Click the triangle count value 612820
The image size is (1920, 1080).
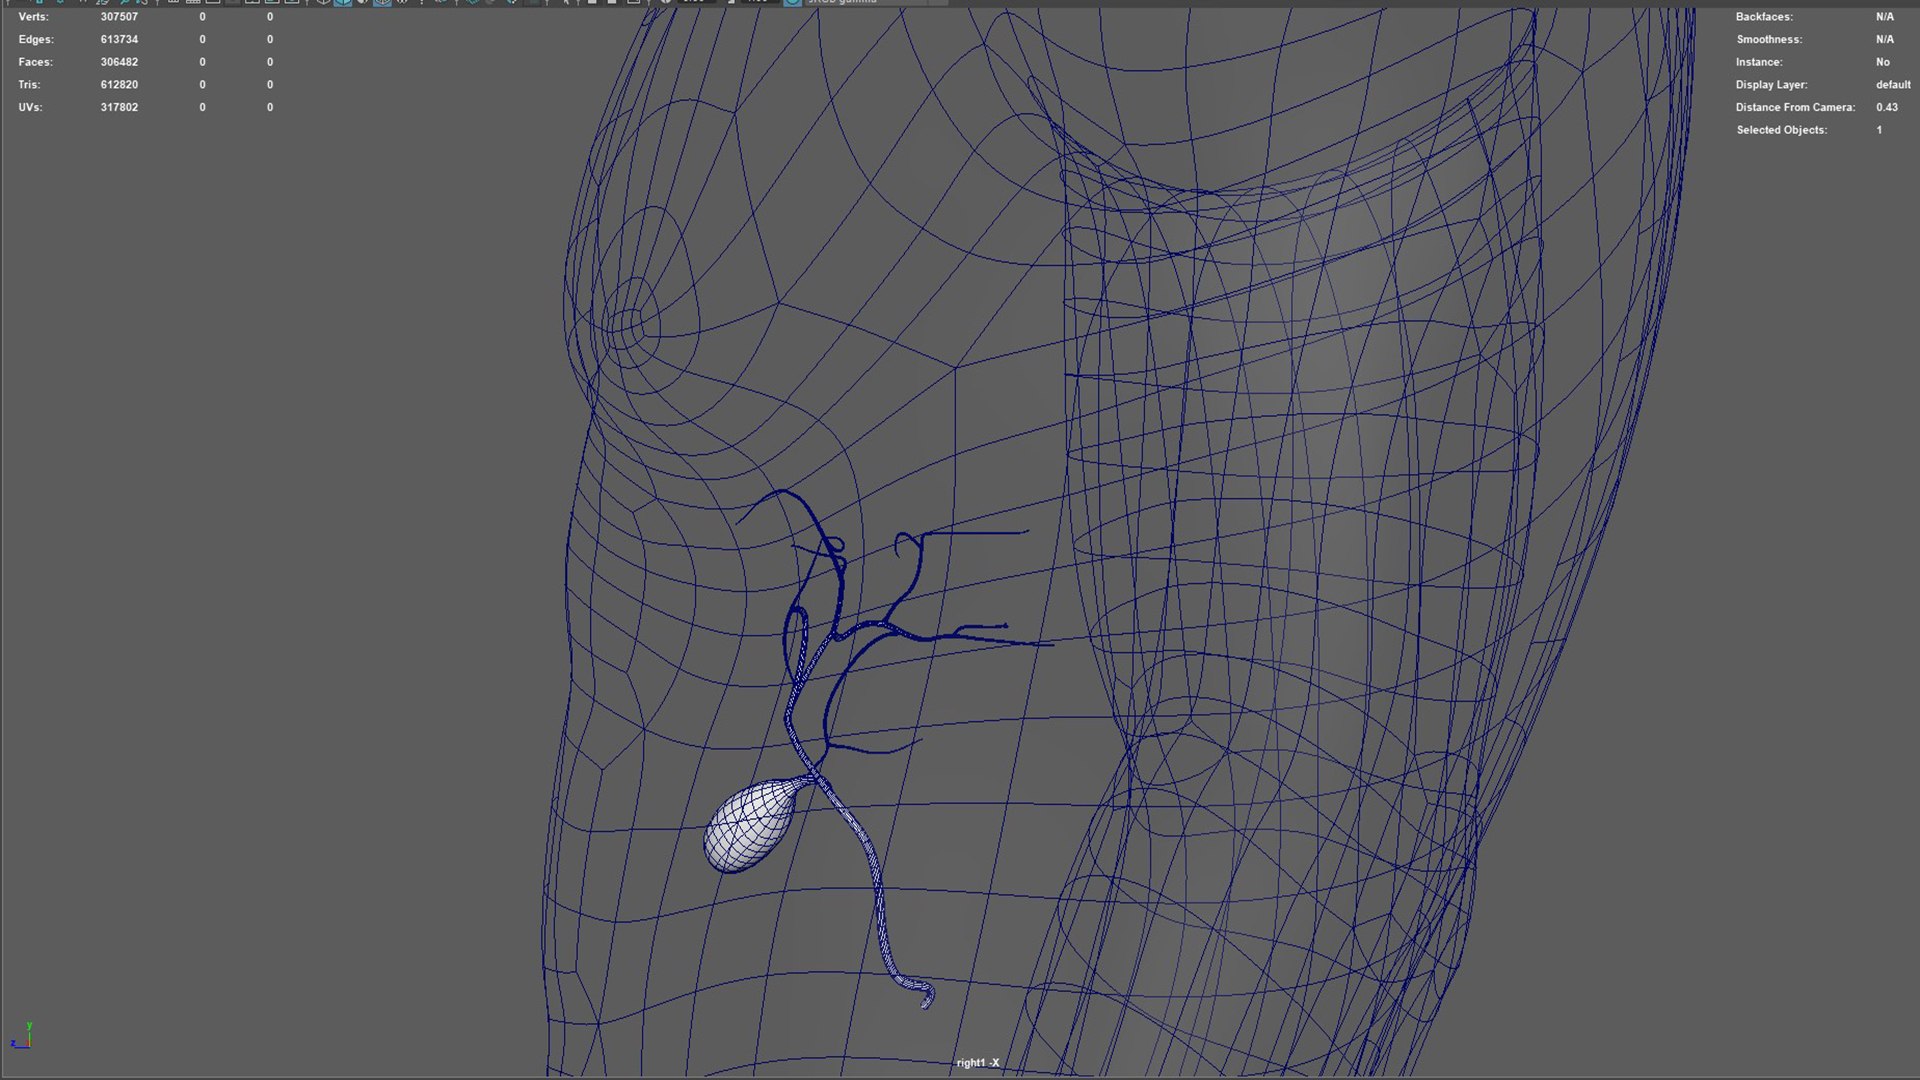119,85
